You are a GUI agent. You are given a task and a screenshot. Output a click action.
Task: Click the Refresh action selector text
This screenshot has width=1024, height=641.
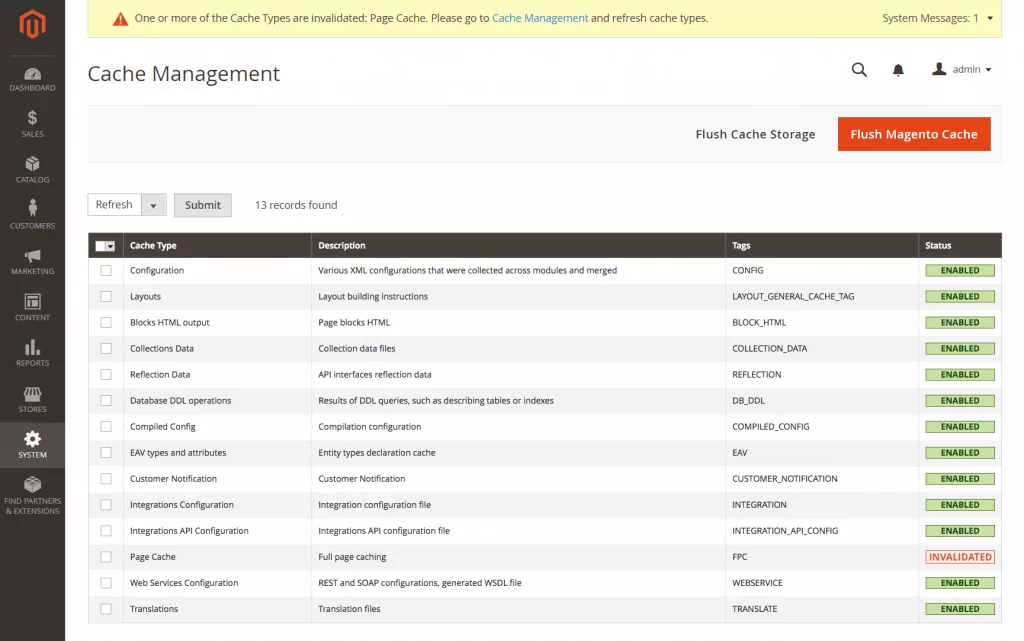click(x=114, y=205)
